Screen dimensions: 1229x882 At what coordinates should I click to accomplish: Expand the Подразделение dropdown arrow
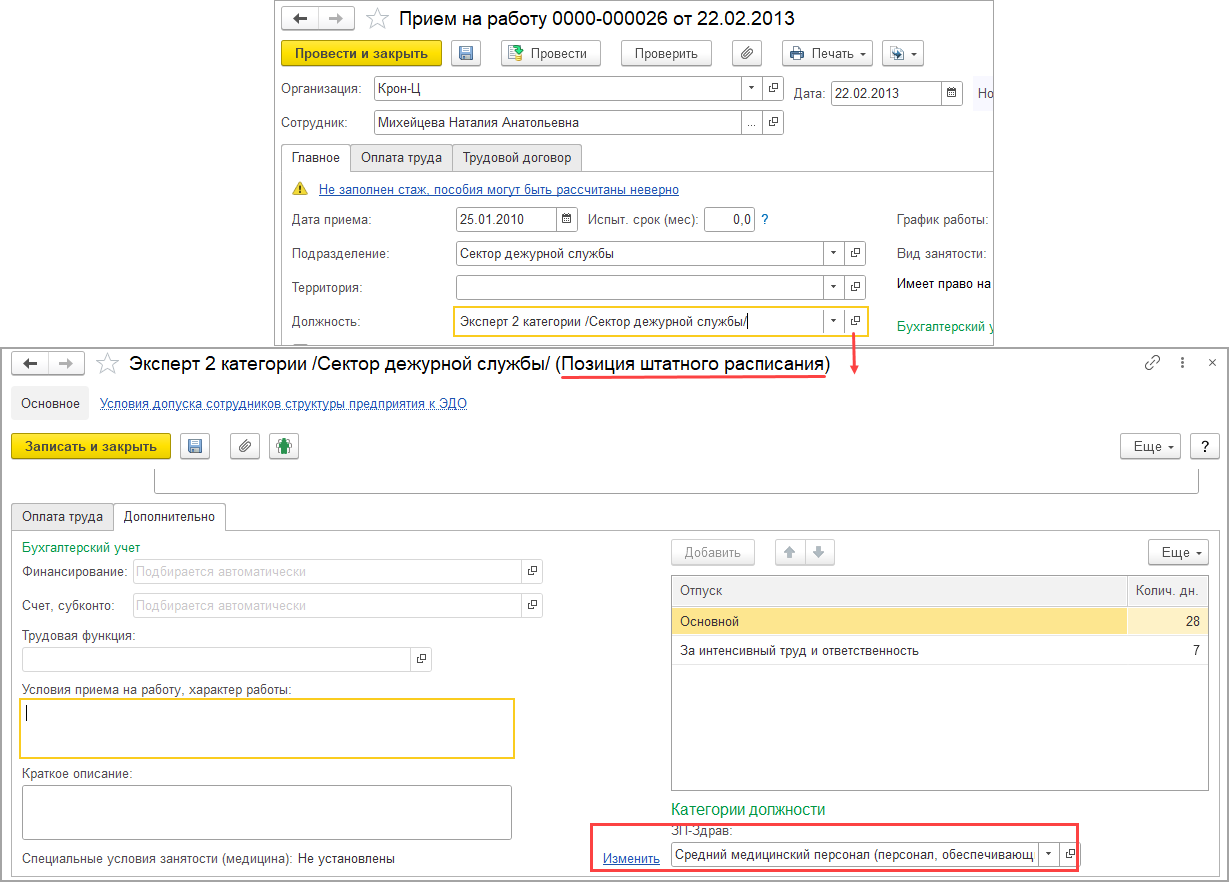tap(833, 253)
